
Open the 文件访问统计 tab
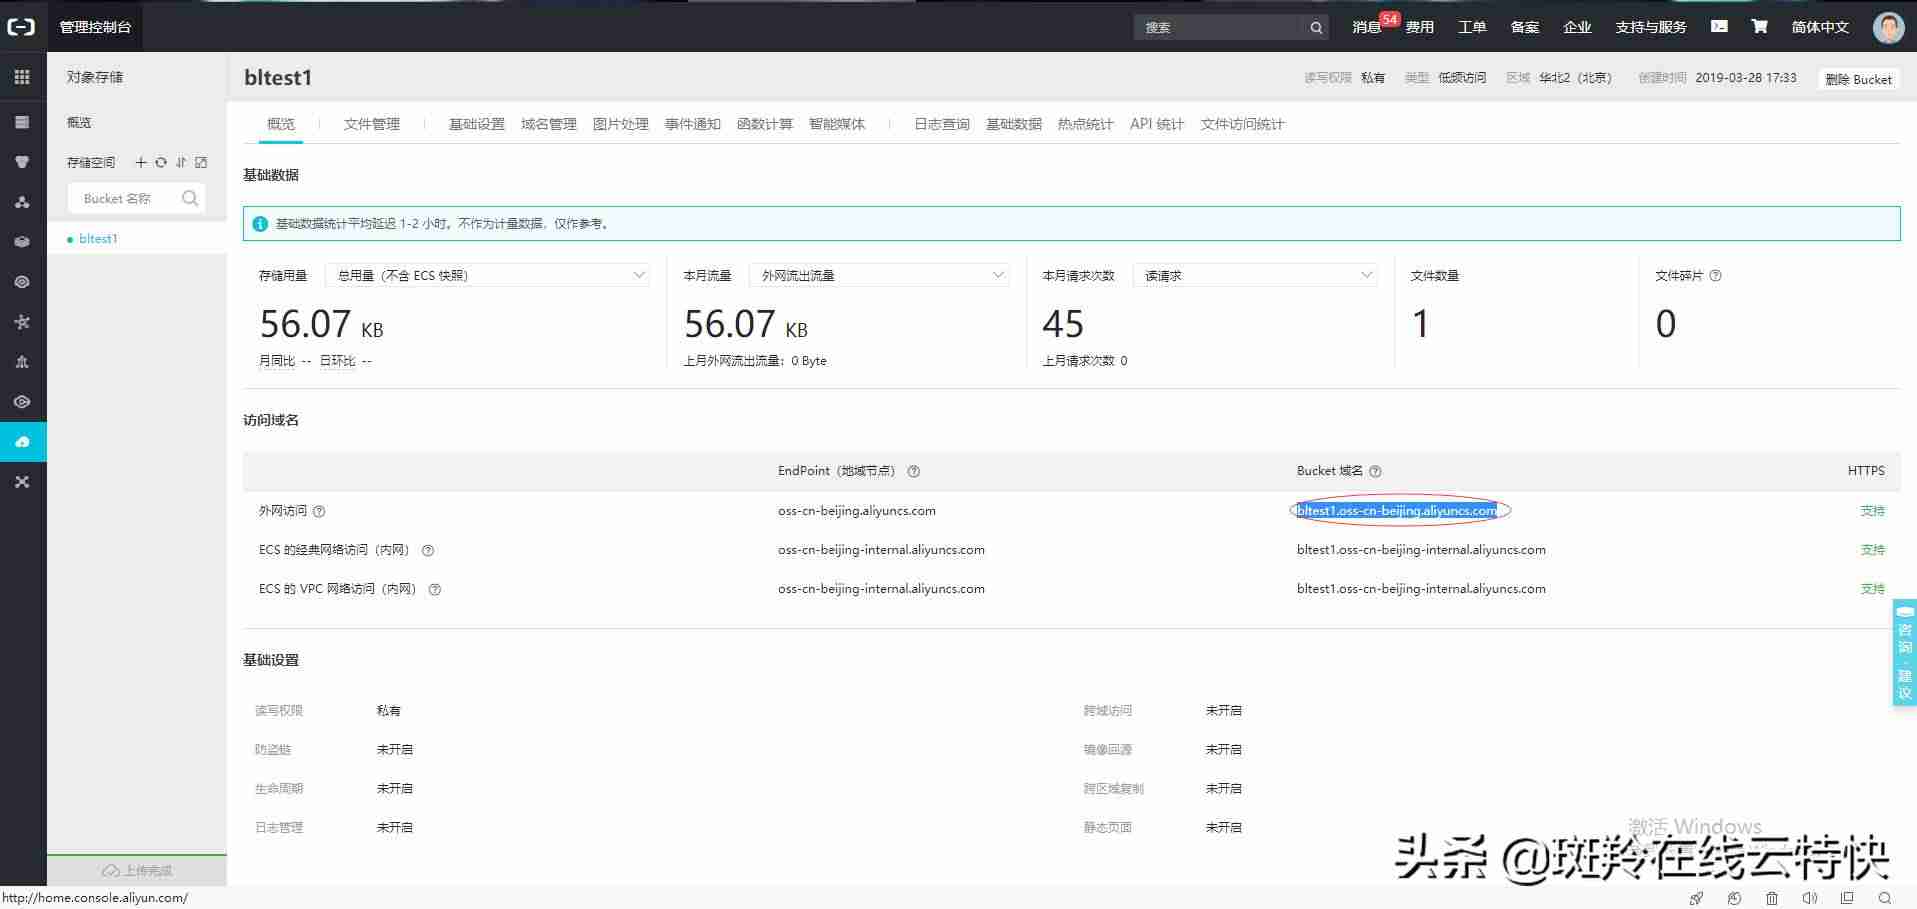(x=1242, y=124)
